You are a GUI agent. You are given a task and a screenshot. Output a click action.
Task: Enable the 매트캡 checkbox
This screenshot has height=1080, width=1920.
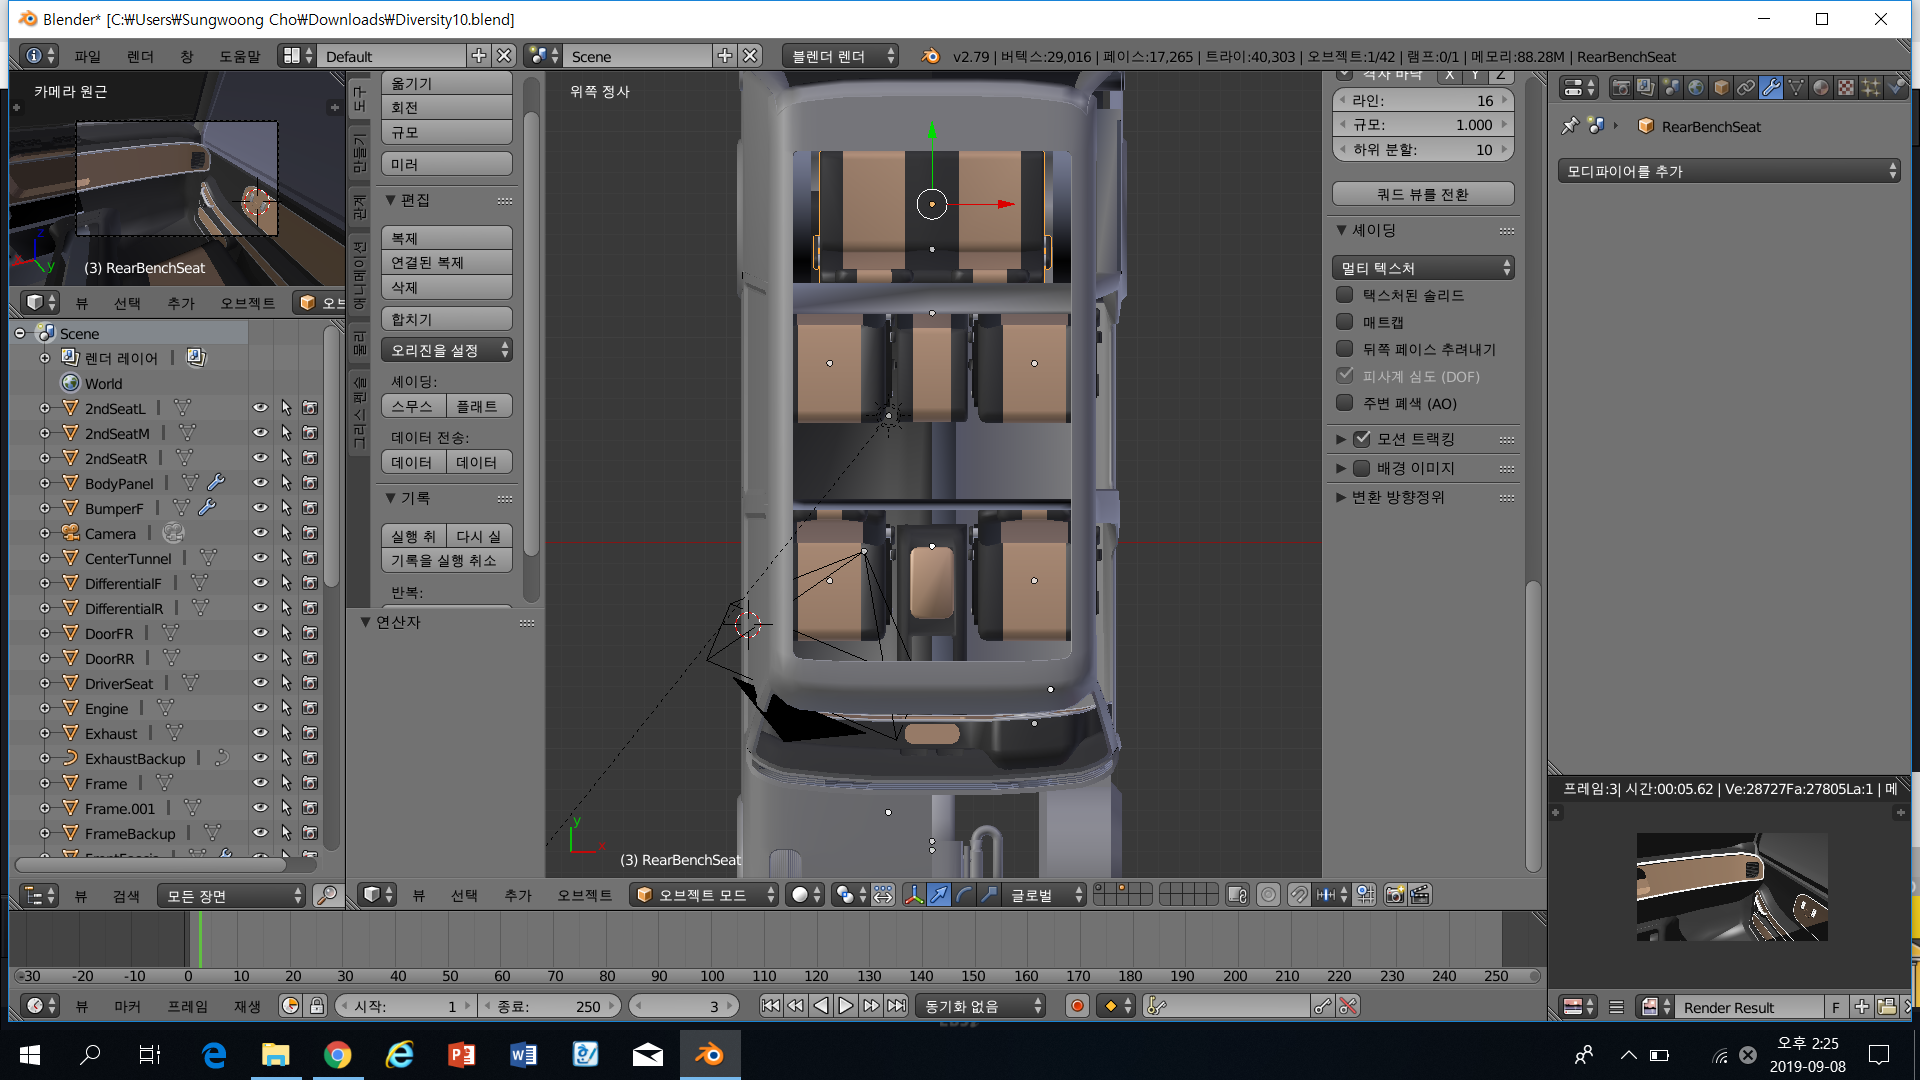[x=1345, y=322]
